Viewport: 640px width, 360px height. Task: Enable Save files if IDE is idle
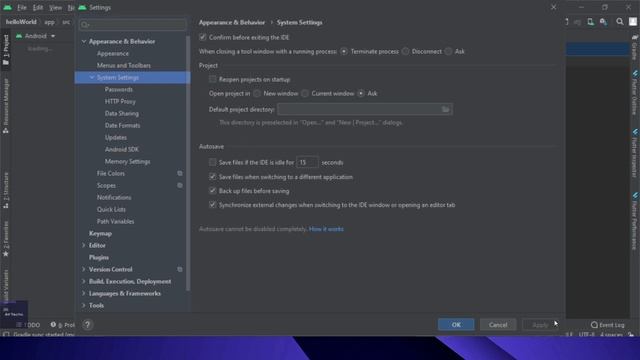(x=213, y=162)
